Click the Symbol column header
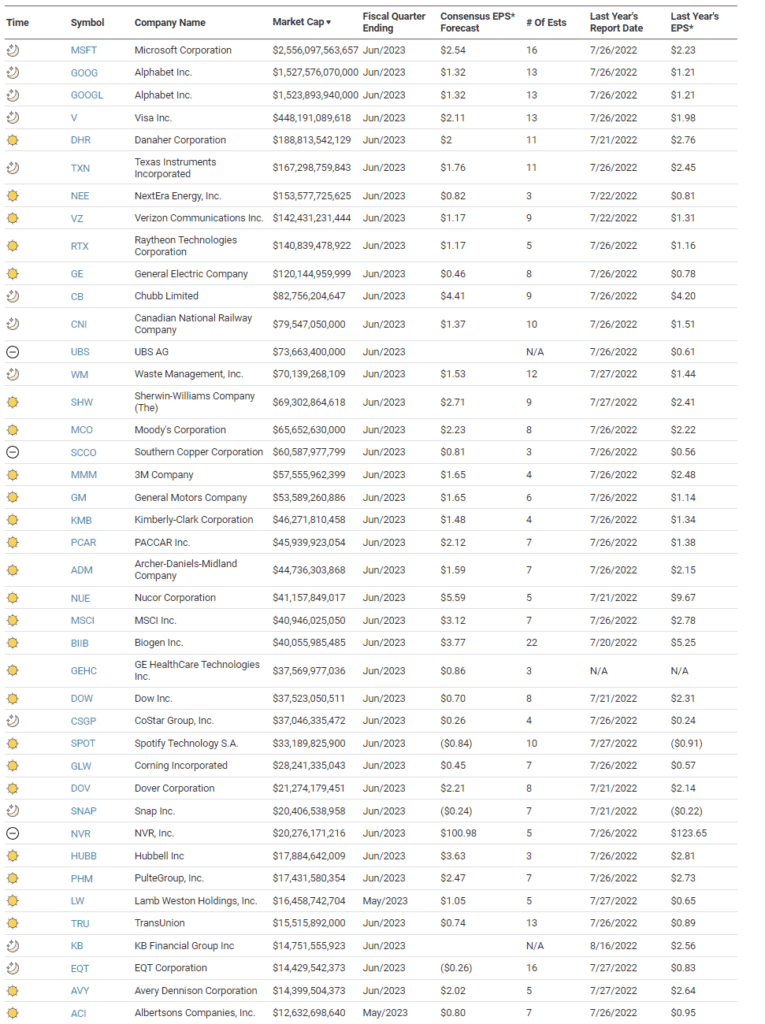The height and width of the screenshot is (1024, 765). (88, 22)
